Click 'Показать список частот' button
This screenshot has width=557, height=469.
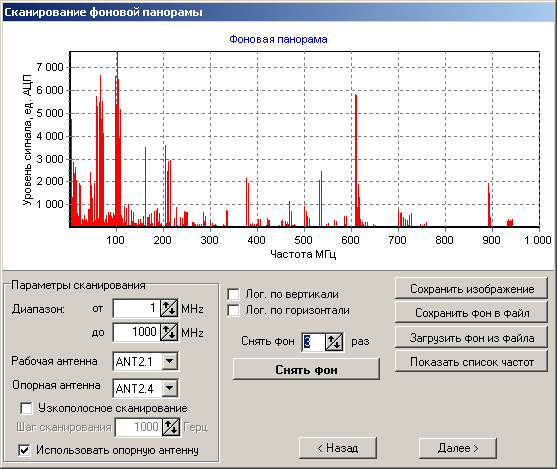471,362
